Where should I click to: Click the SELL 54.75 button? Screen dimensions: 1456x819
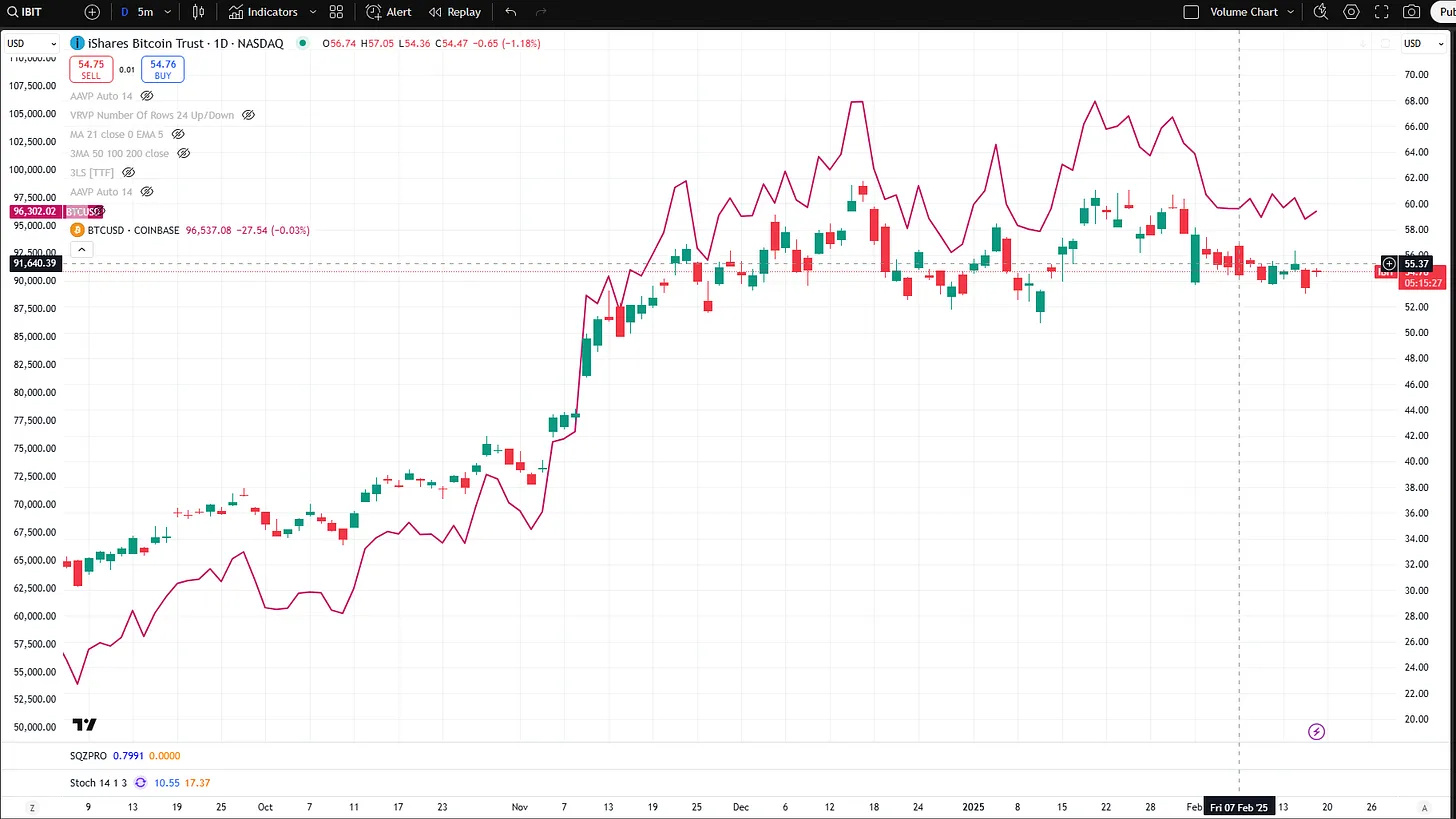(91, 69)
